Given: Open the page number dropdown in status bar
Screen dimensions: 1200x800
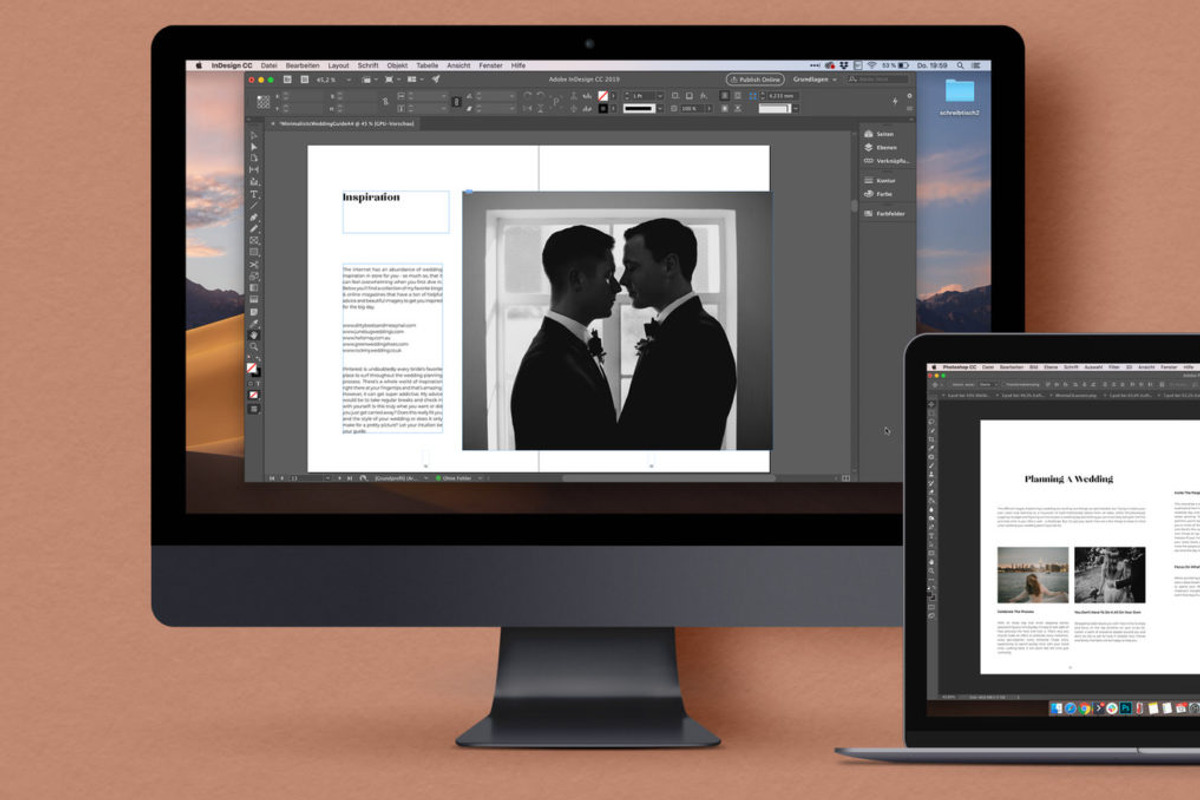Looking at the screenshot, I should point(328,478).
